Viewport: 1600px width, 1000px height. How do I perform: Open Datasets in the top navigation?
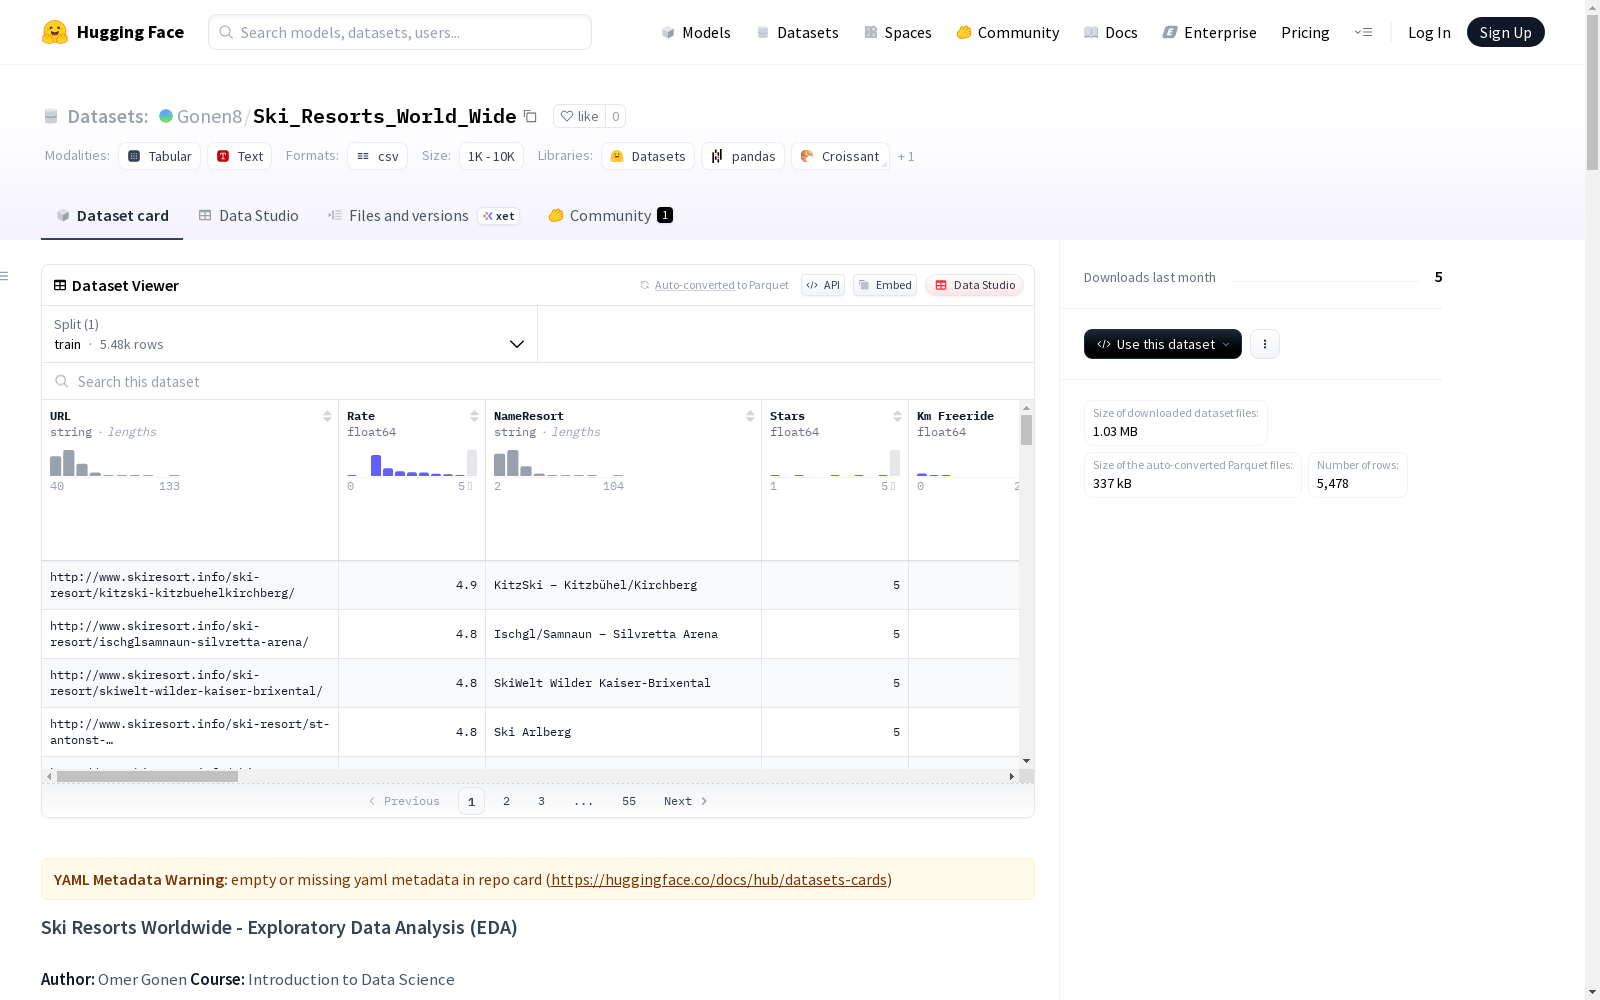tap(797, 32)
